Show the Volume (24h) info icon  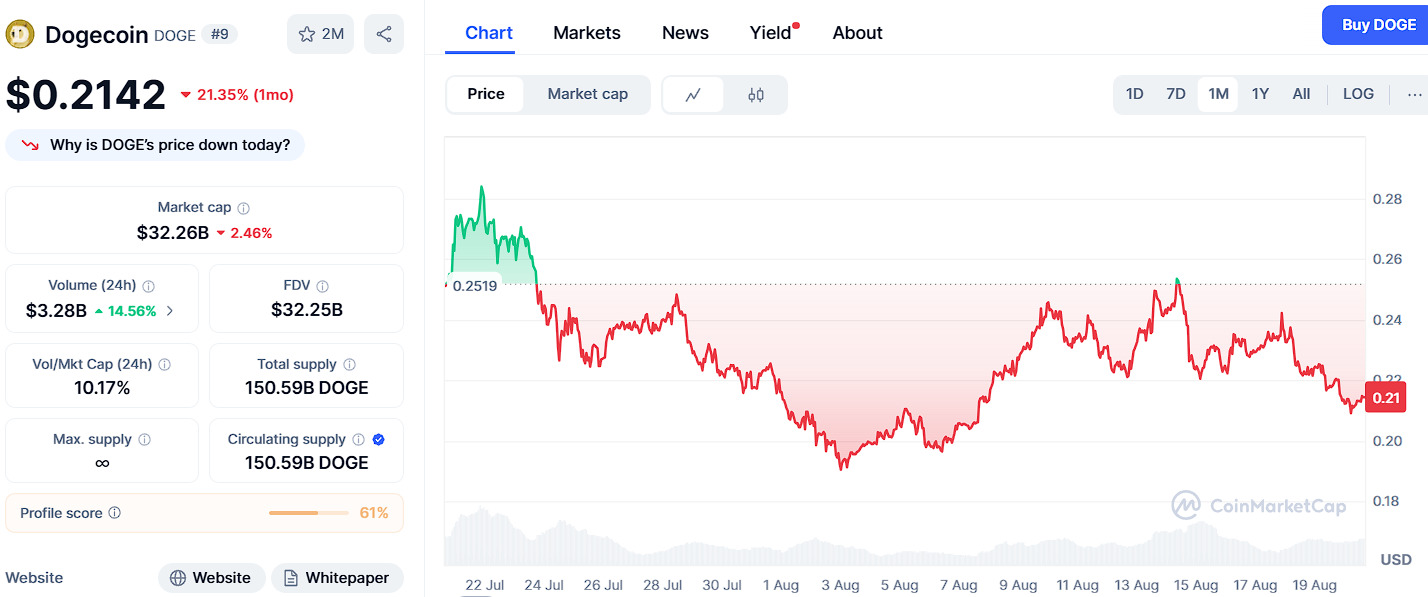point(149,286)
